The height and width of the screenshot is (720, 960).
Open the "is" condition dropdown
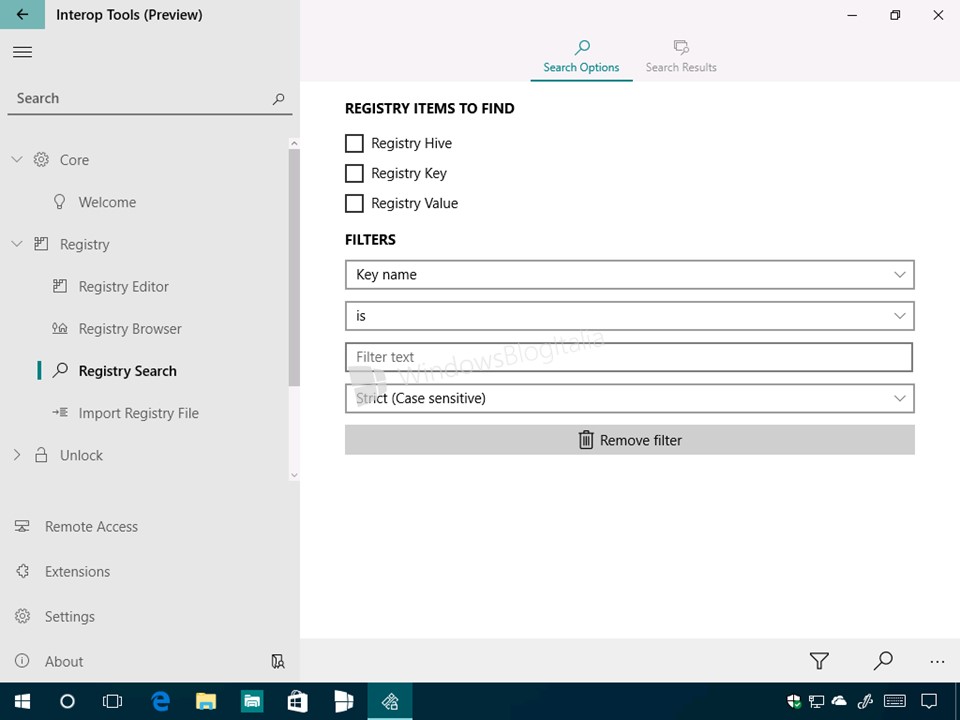(x=629, y=316)
